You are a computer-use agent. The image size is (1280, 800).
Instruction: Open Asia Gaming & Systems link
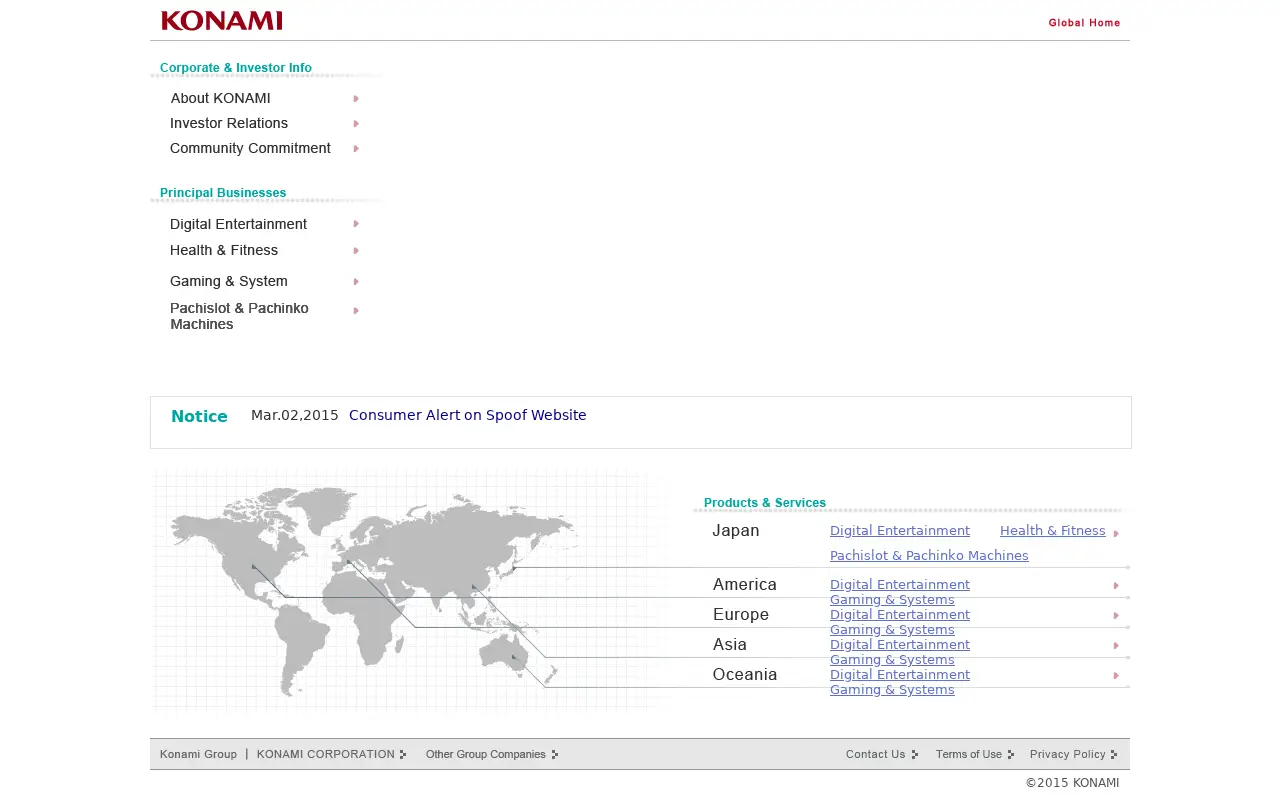pyautogui.click(x=892, y=660)
